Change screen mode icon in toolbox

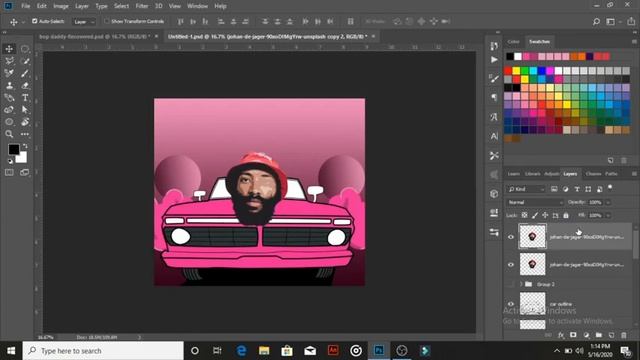click(x=25, y=173)
